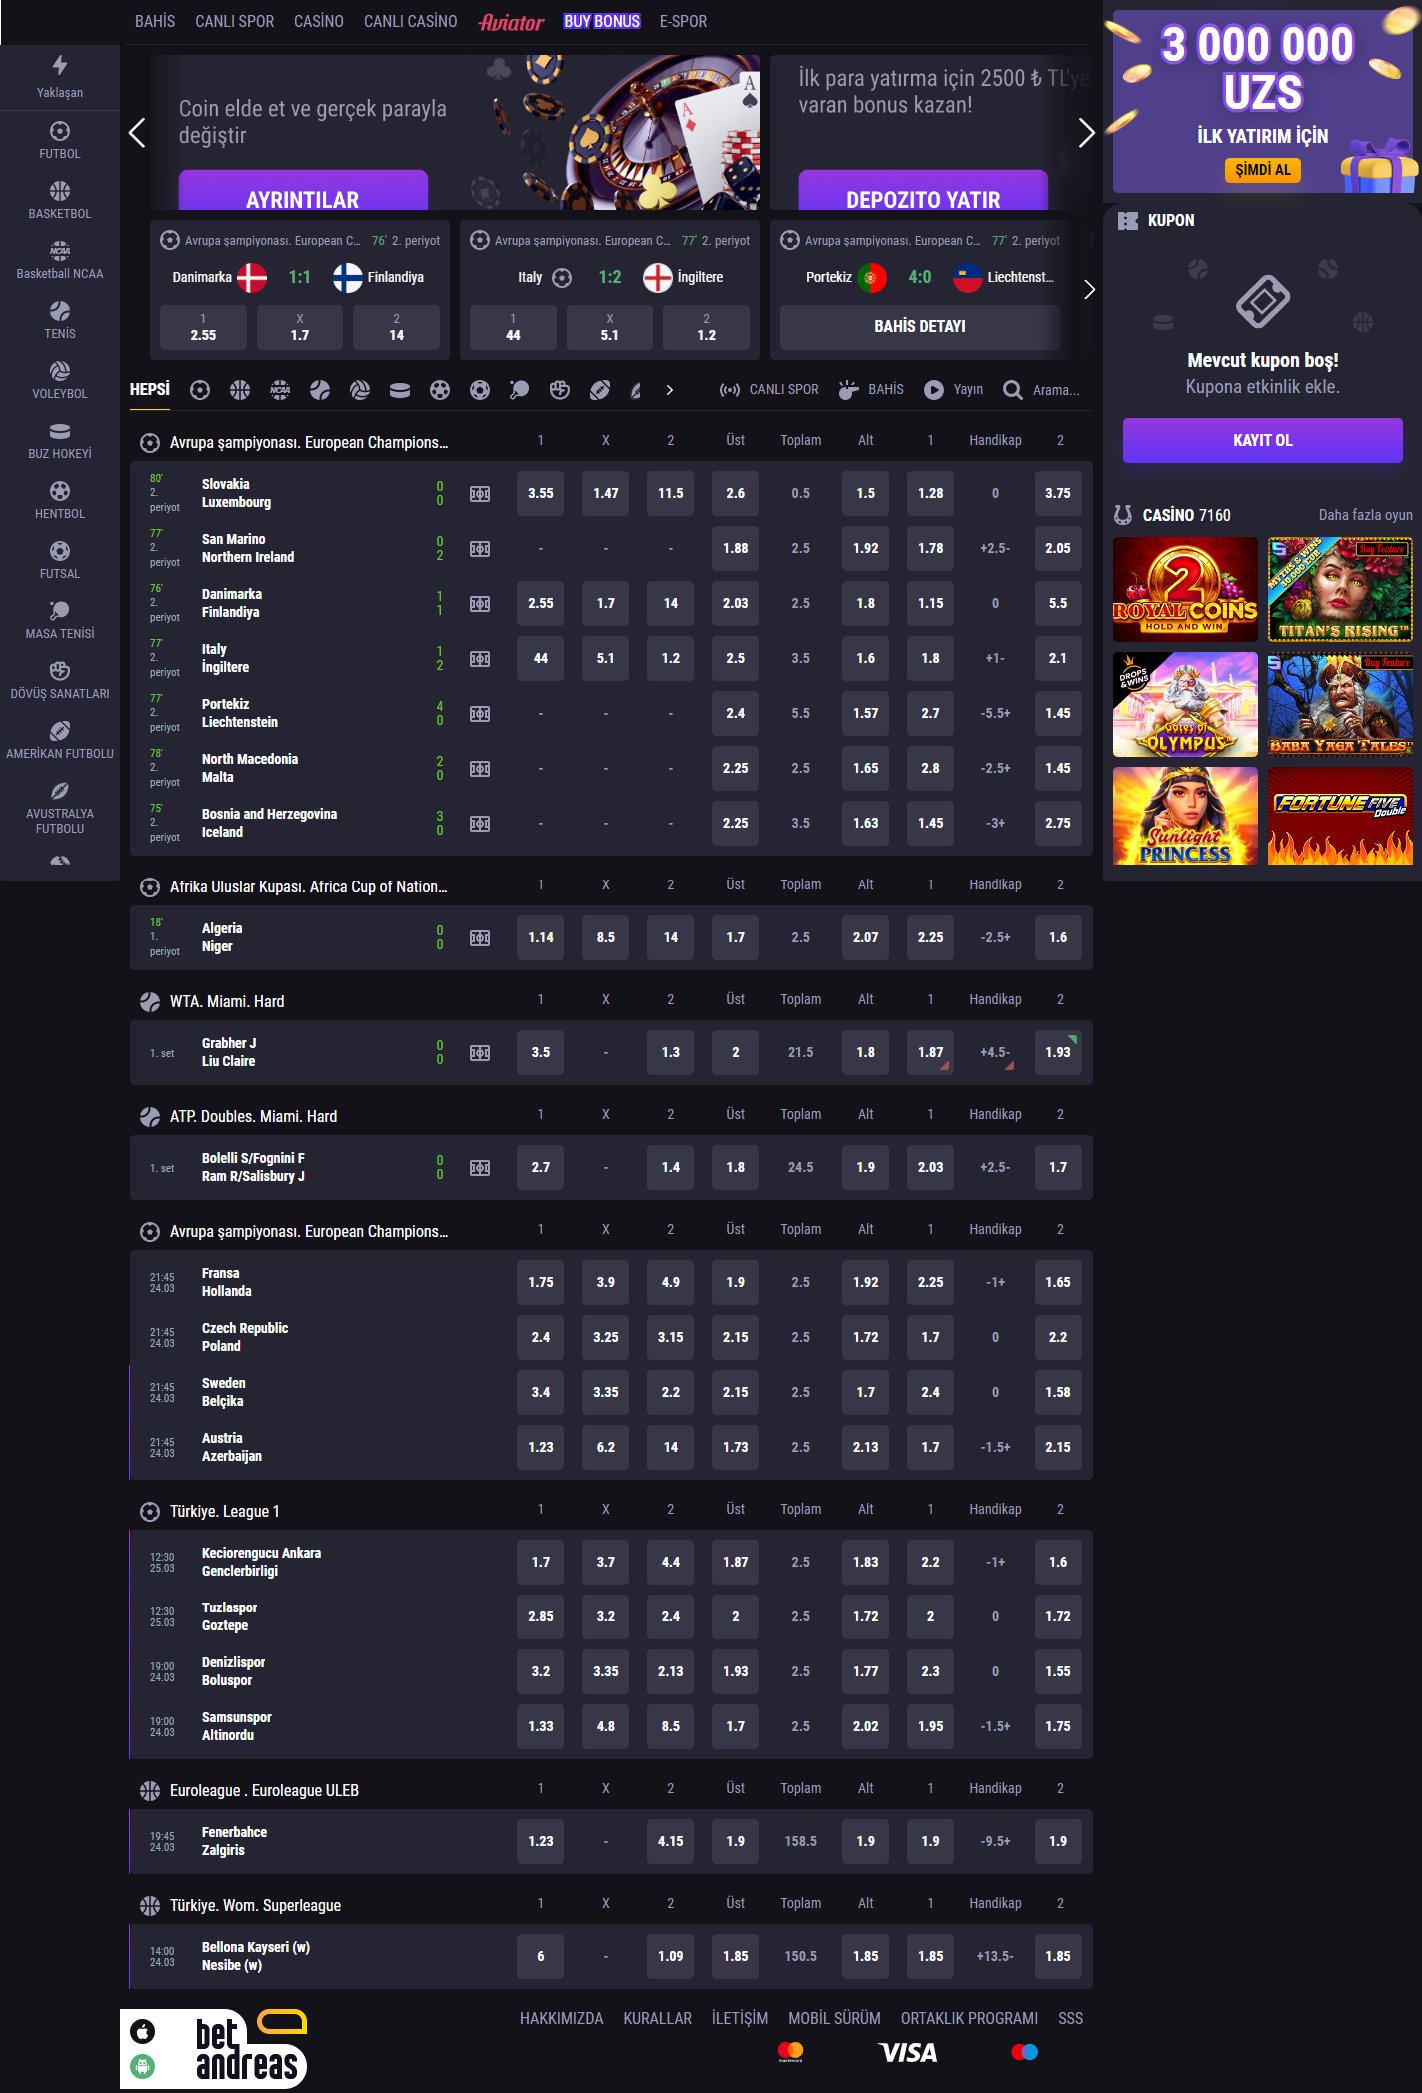This screenshot has width=1422, height=2093.
Task: Select Amerikan Futbolu in the sidebar
Action: 60,740
